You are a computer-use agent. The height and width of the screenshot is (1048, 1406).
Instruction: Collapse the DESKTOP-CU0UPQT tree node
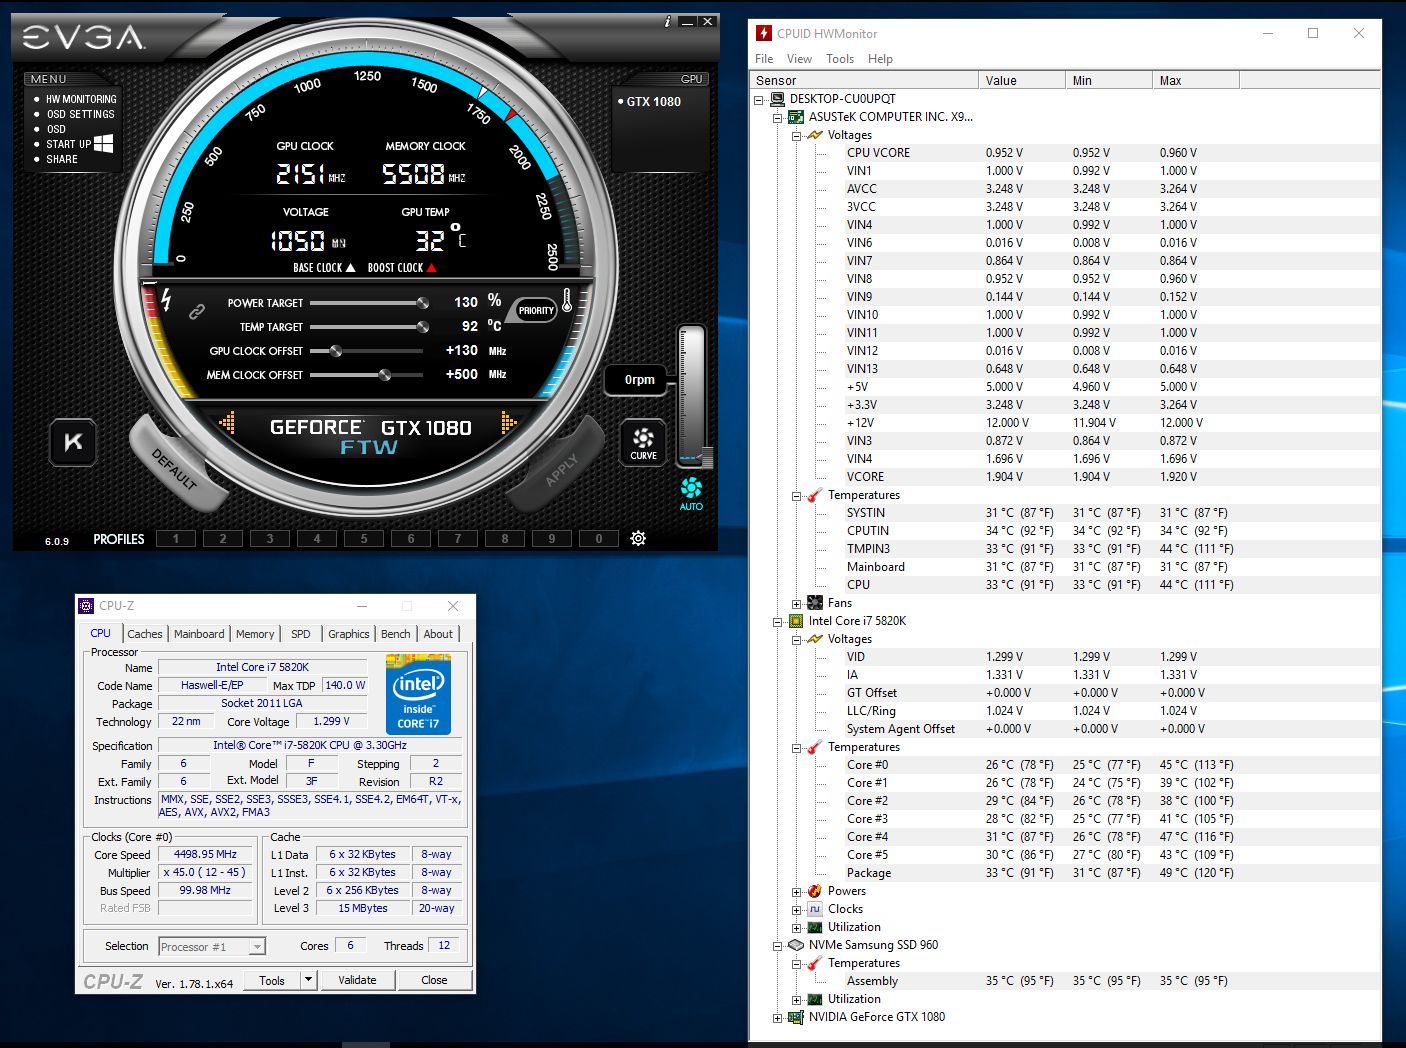coord(759,99)
